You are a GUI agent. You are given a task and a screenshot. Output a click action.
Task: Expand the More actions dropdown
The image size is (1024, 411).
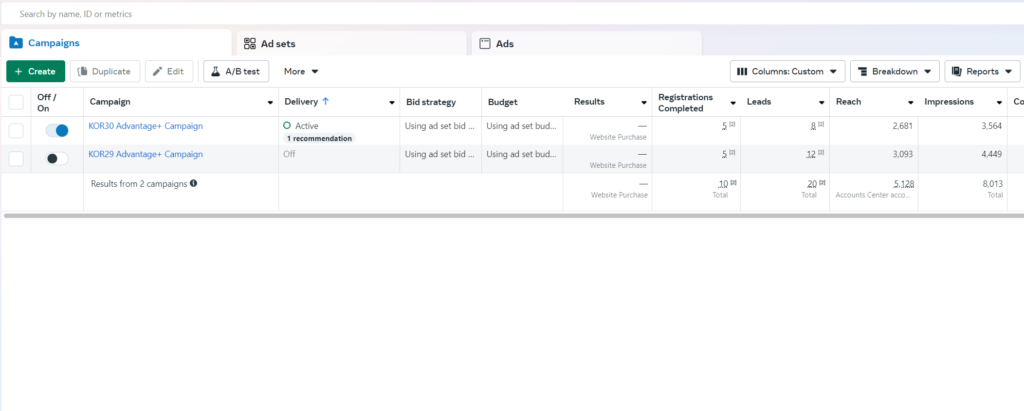301,71
